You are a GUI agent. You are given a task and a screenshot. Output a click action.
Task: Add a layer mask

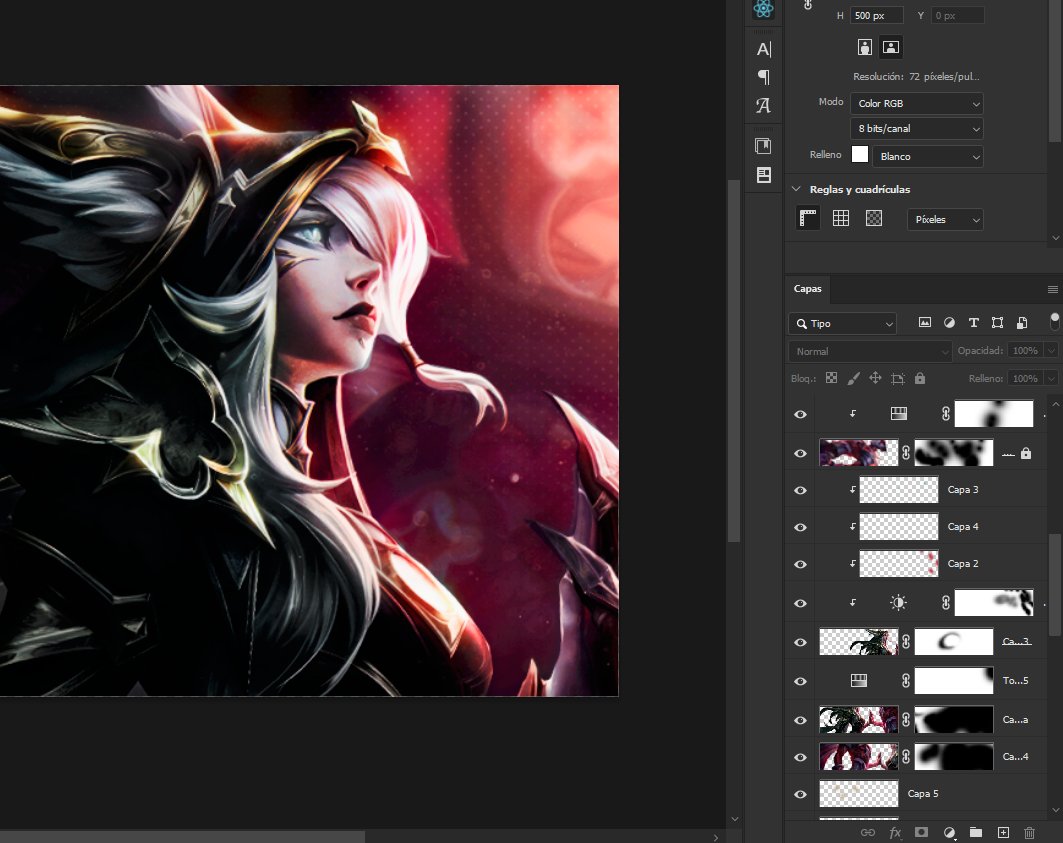click(921, 832)
